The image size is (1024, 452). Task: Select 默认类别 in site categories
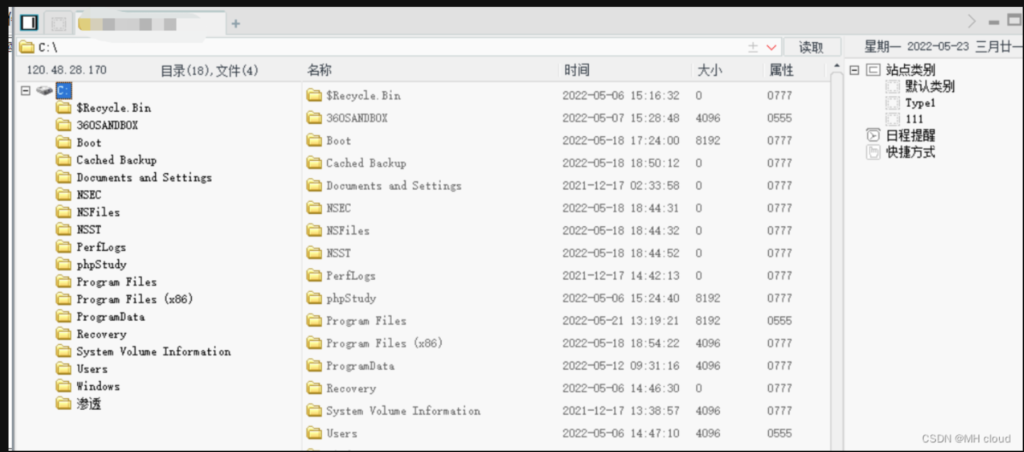(x=930, y=86)
